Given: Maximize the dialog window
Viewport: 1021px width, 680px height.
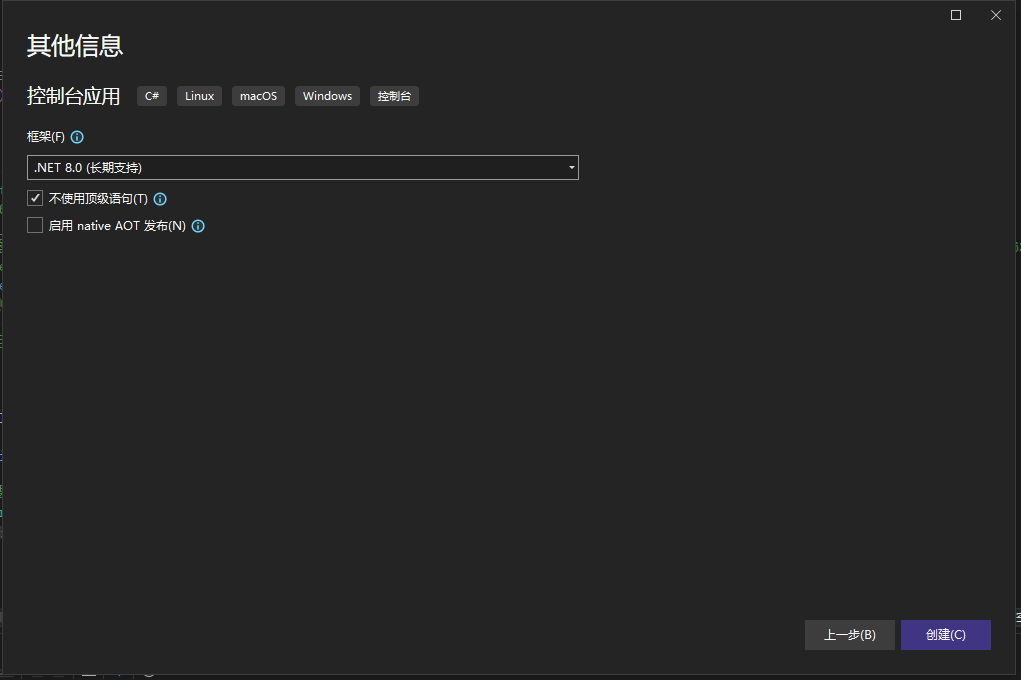Looking at the screenshot, I should tap(956, 15).
